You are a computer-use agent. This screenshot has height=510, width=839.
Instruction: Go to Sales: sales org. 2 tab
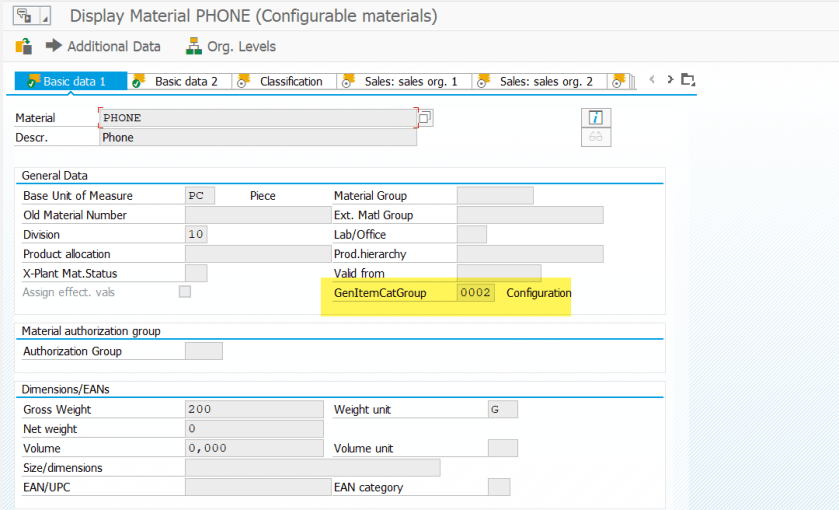tap(545, 81)
